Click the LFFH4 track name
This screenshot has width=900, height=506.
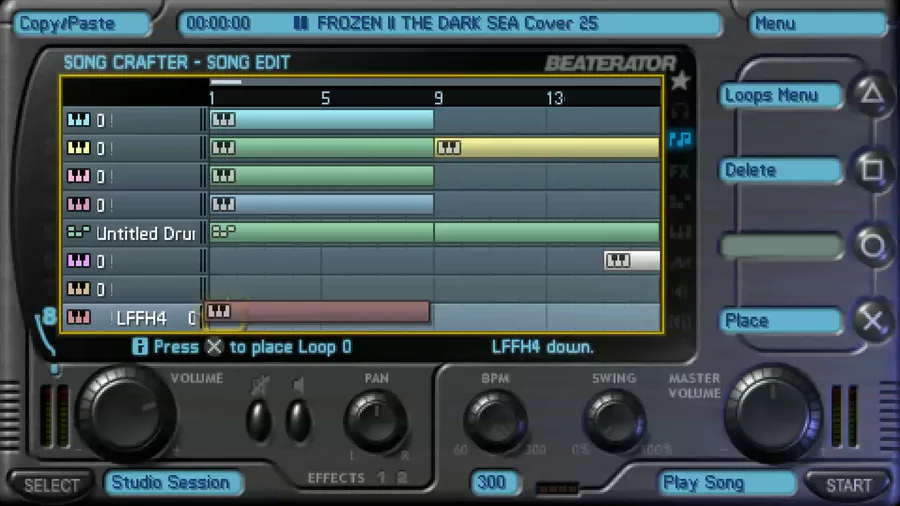pyautogui.click(x=141, y=318)
